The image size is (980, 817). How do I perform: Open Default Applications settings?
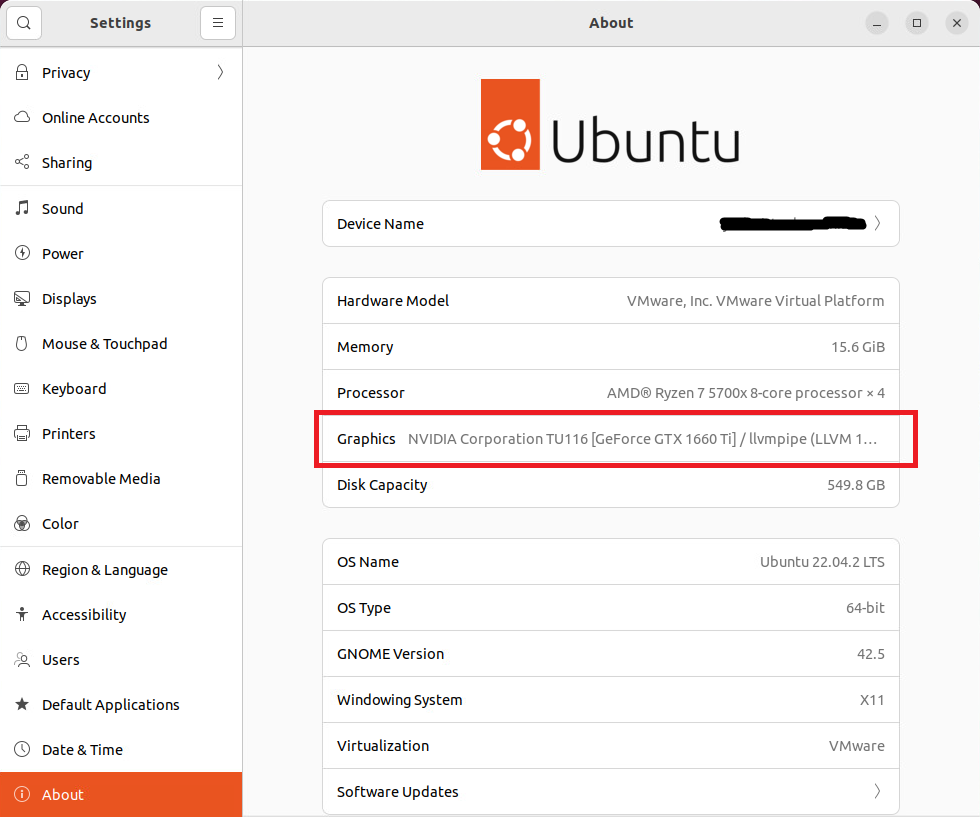click(x=121, y=704)
